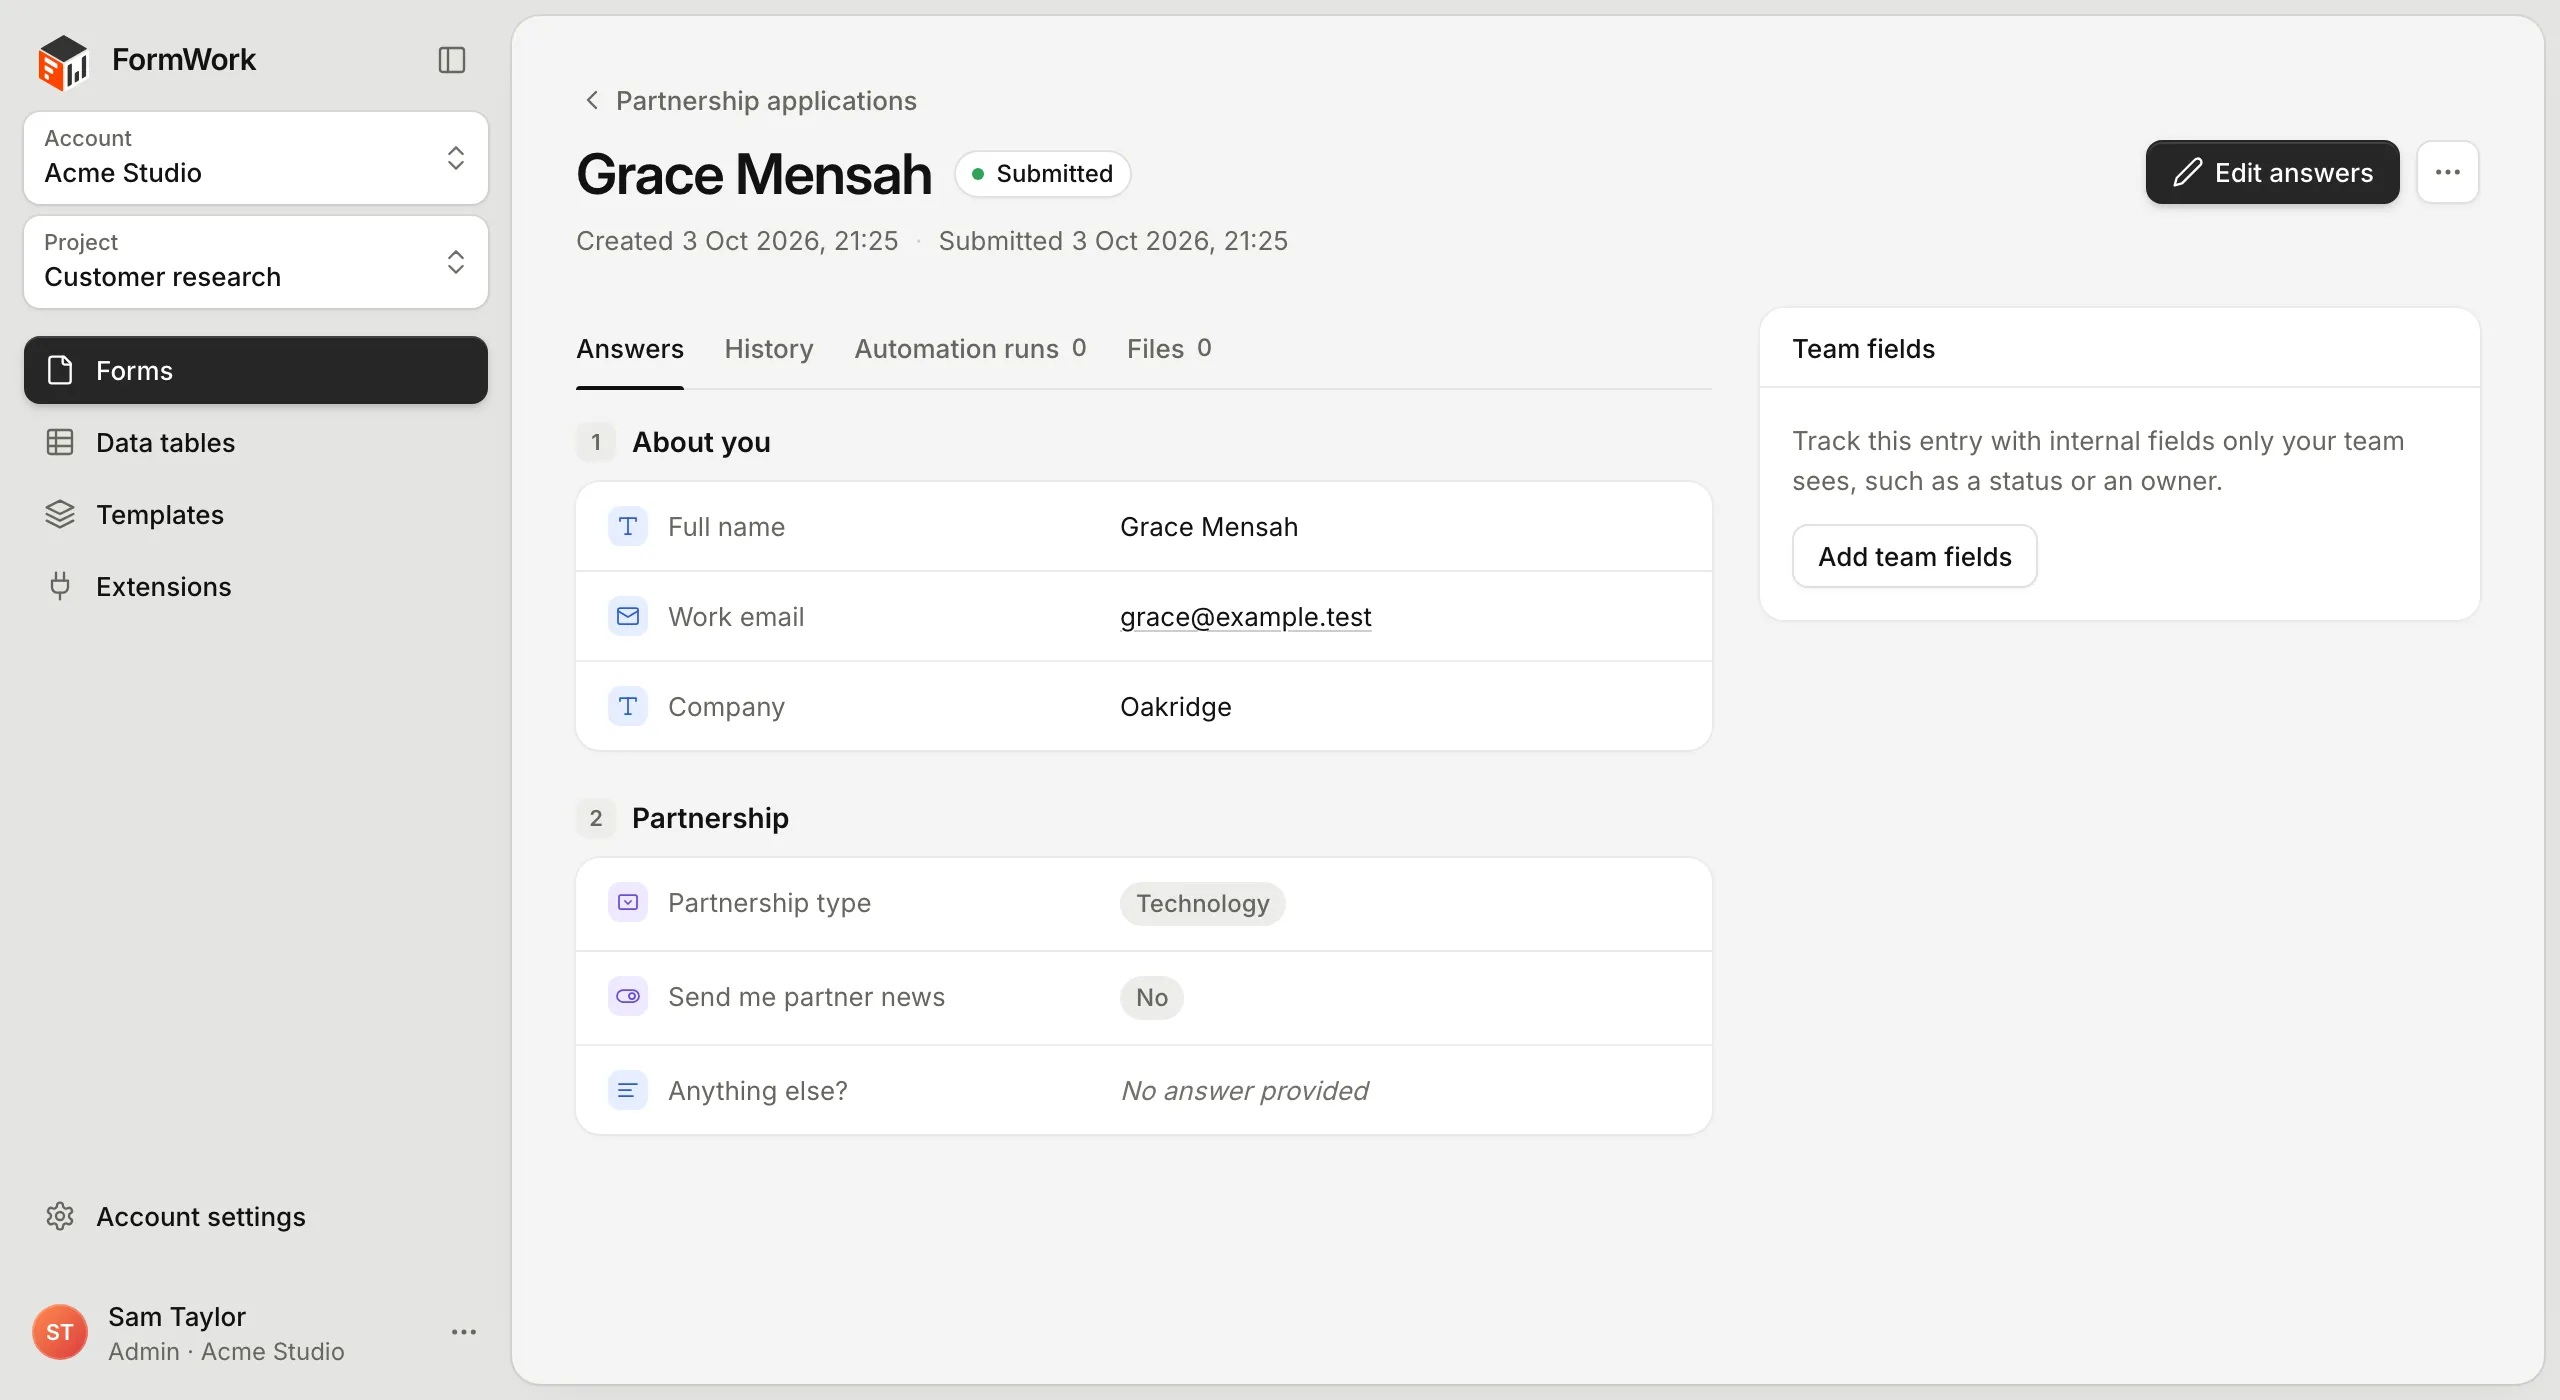The image size is (2560, 1400).
Task: Select the Answers tab
Action: point(630,349)
